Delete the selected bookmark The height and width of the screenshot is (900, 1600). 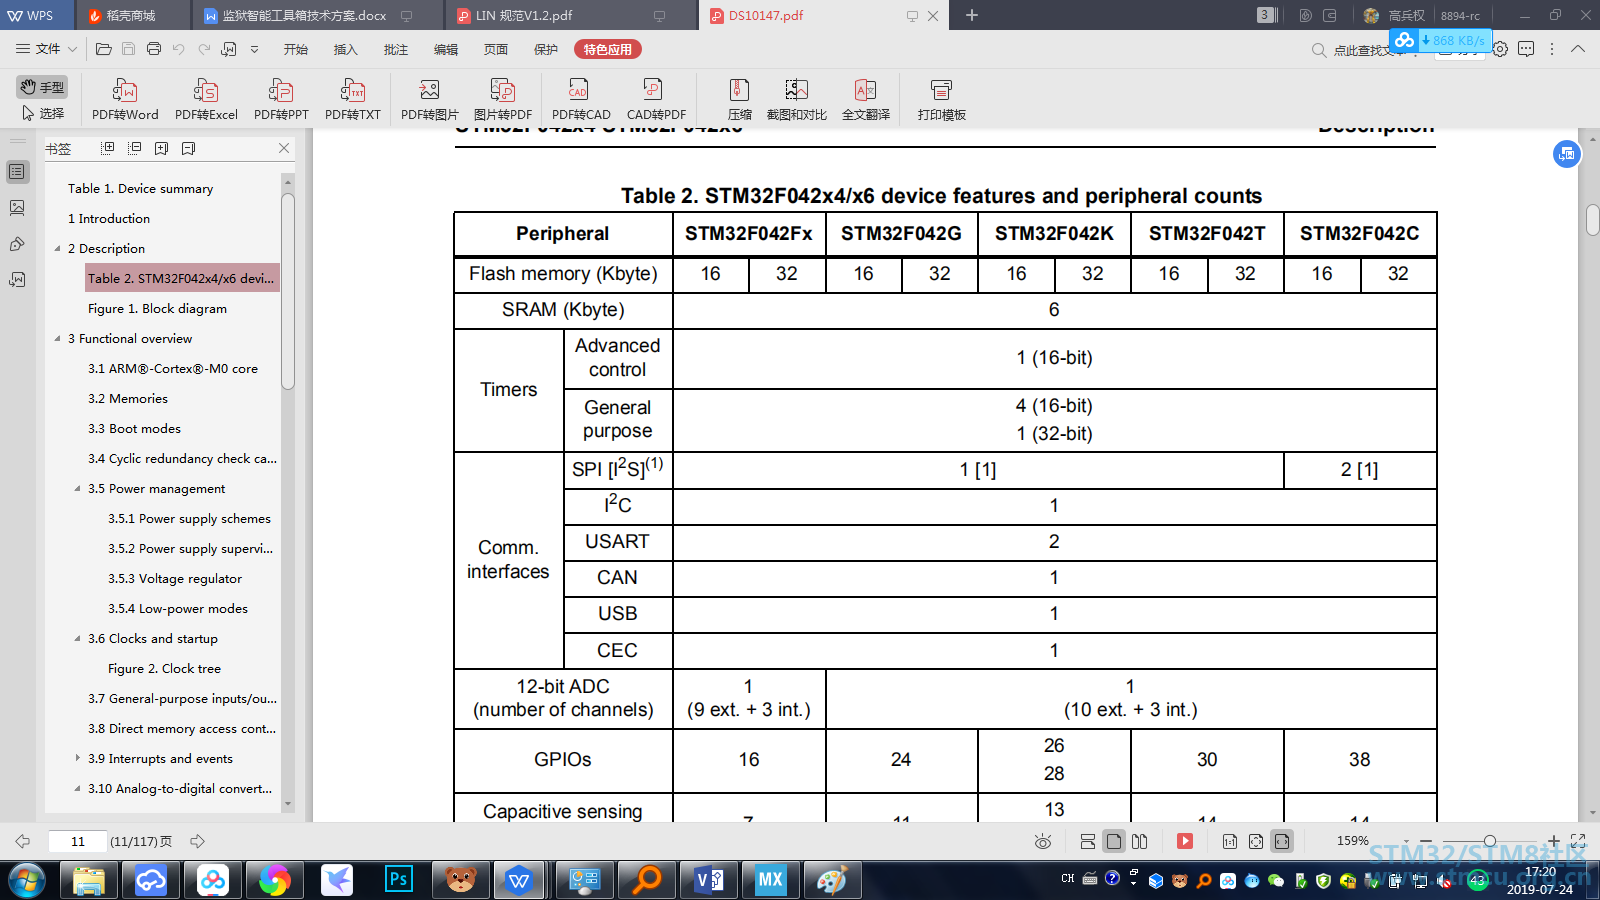point(189,148)
